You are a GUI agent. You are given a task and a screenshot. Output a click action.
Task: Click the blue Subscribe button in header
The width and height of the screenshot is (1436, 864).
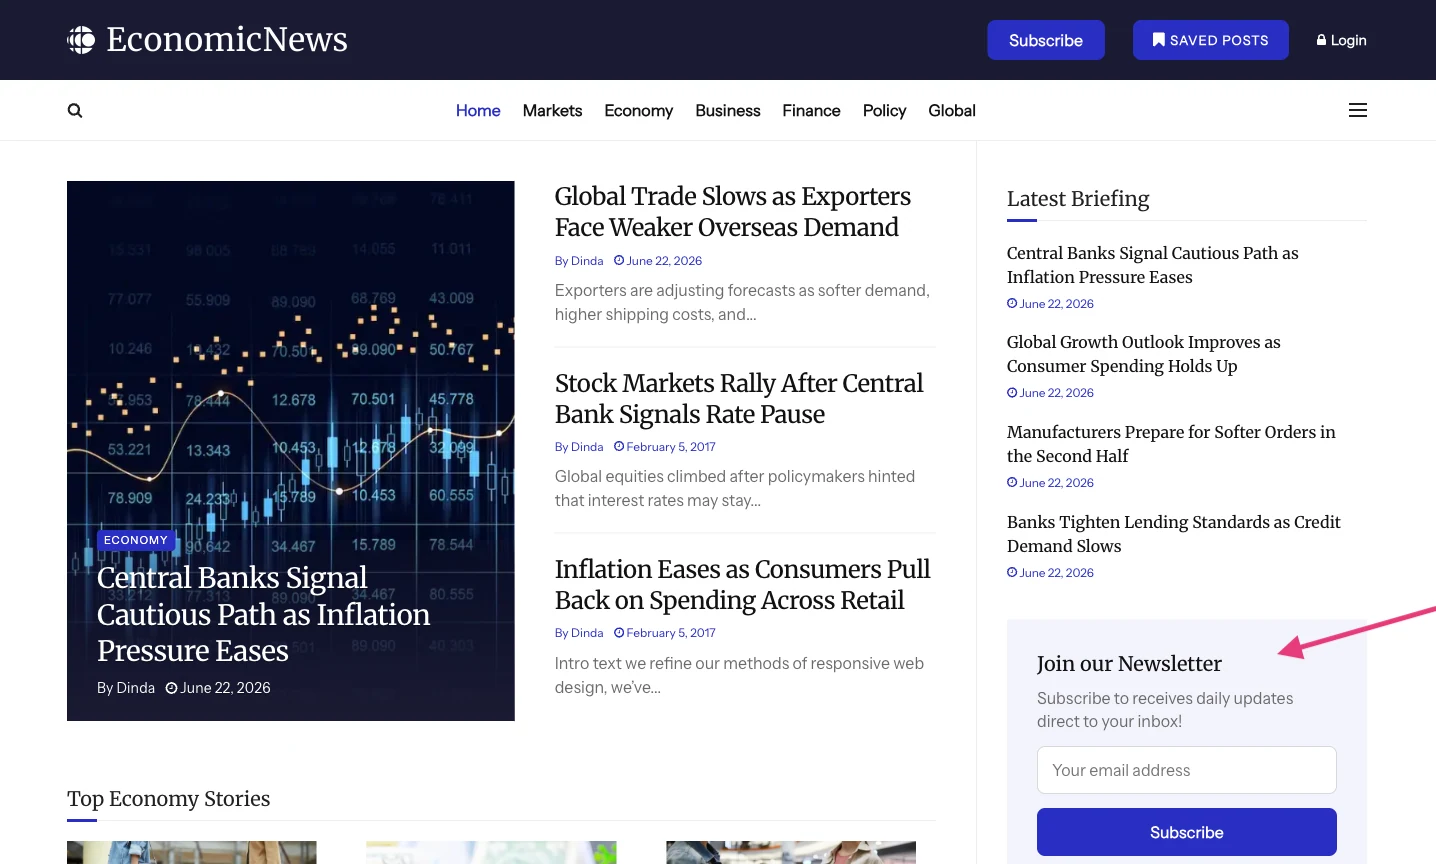1046,40
